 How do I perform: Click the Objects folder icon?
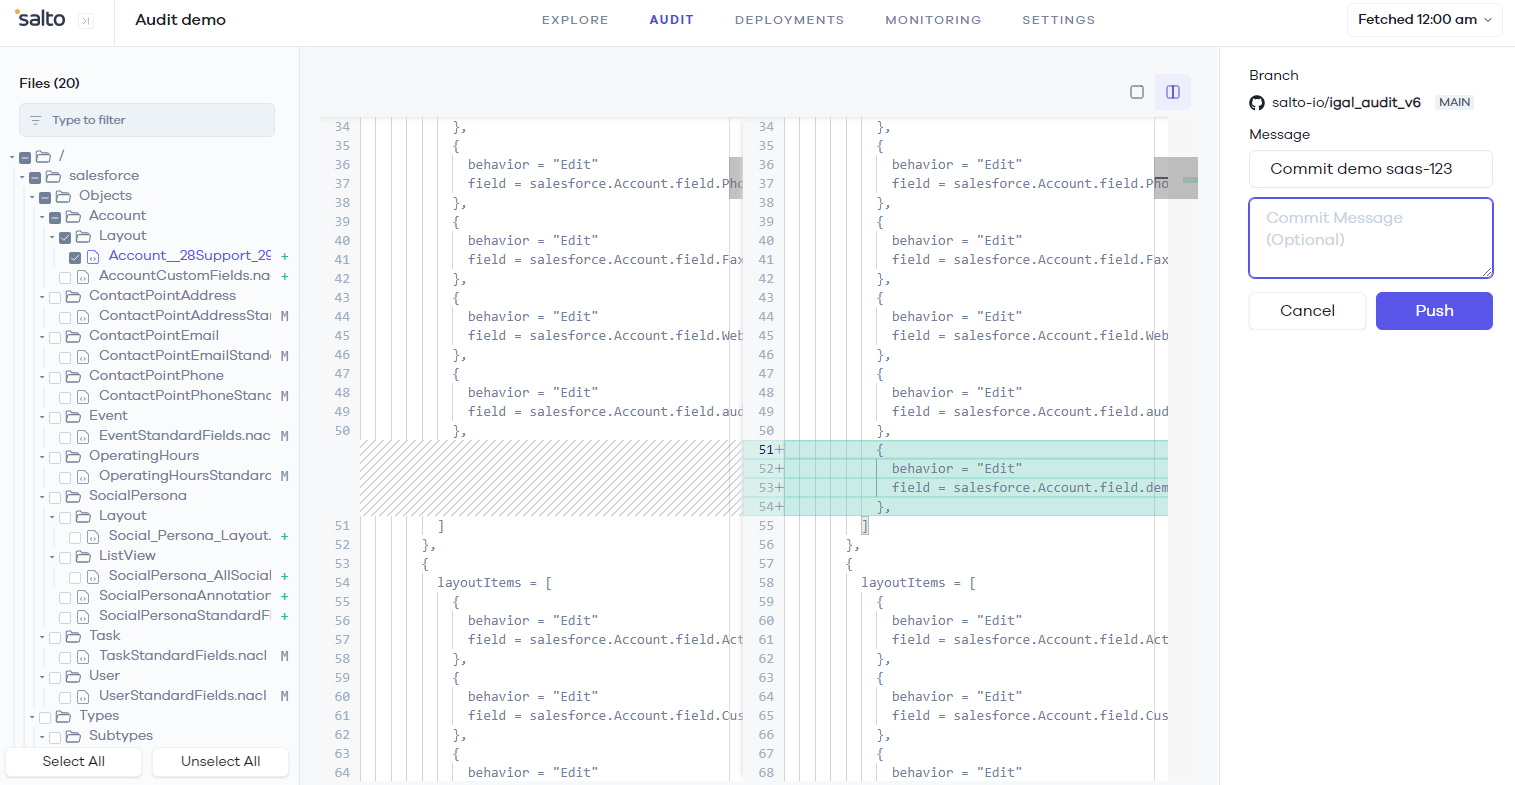tap(63, 196)
